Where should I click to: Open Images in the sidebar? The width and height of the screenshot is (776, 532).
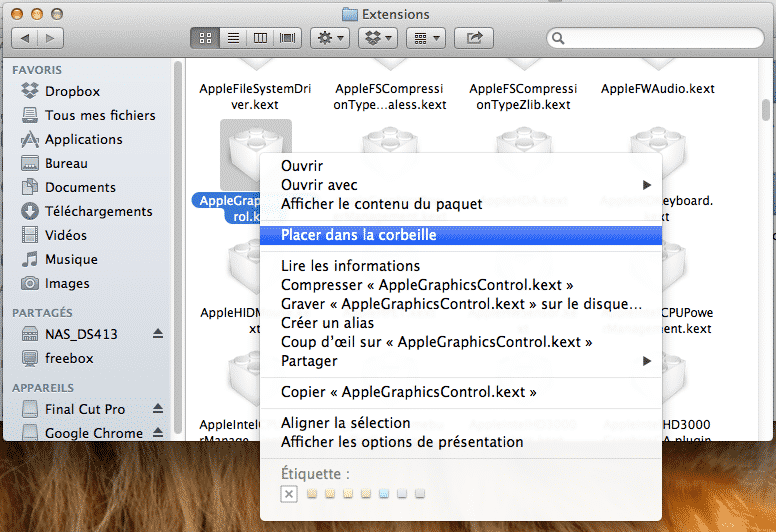tap(55, 284)
